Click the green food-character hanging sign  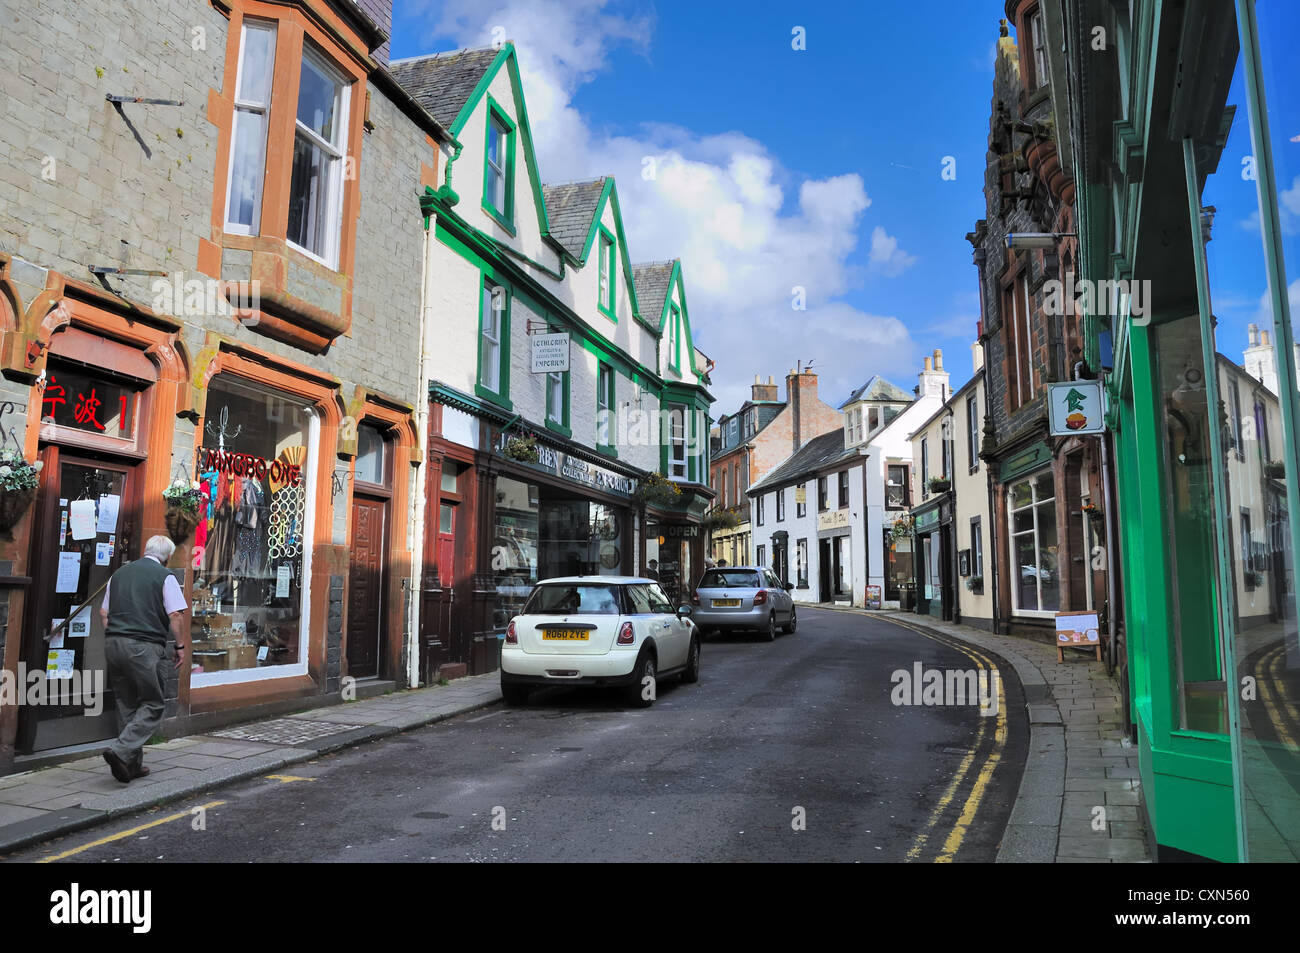pyautogui.click(x=1075, y=408)
